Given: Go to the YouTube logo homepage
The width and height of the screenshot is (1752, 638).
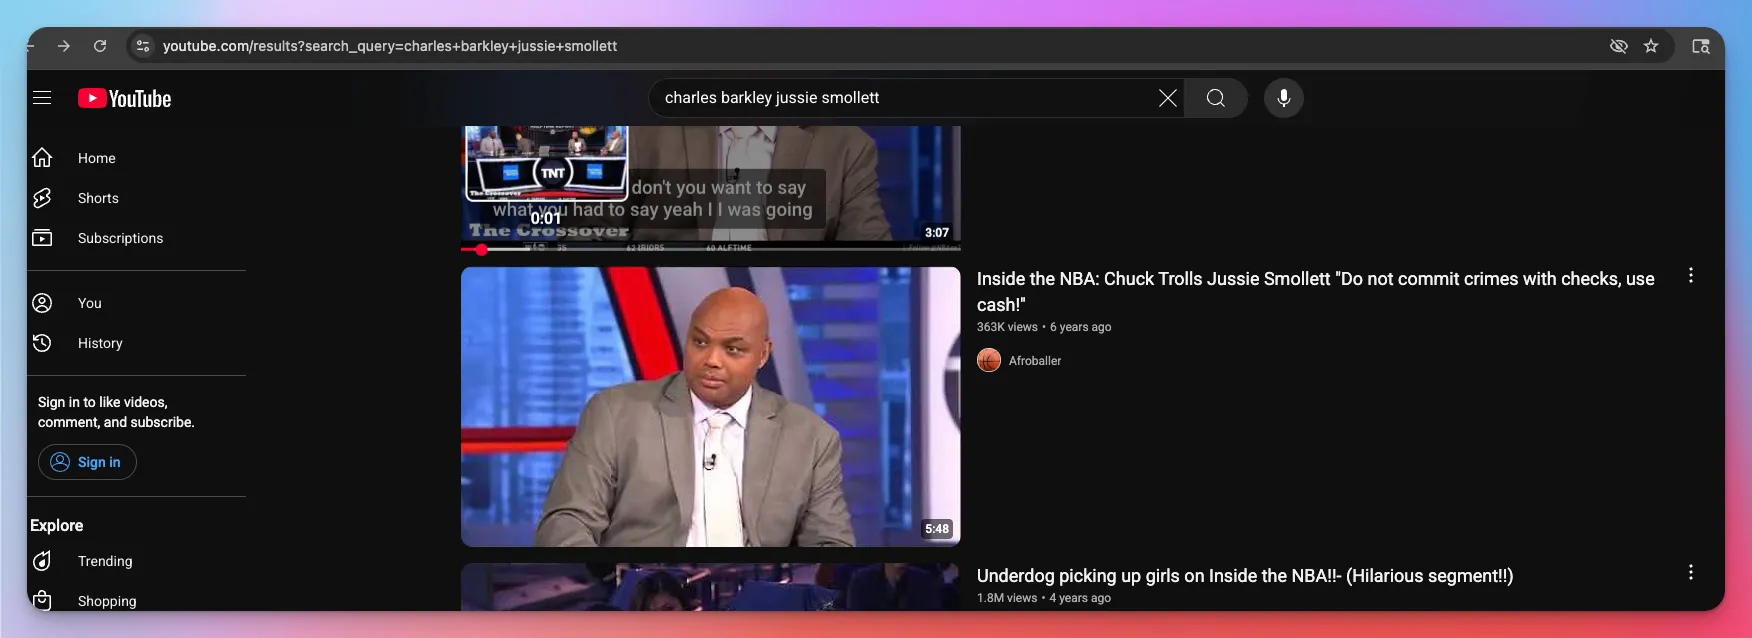Looking at the screenshot, I should coord(125,98).
